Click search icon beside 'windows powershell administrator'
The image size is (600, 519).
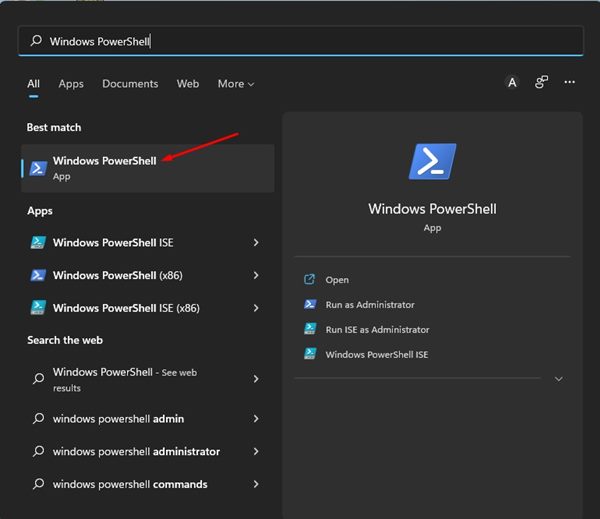click(38, 451)
